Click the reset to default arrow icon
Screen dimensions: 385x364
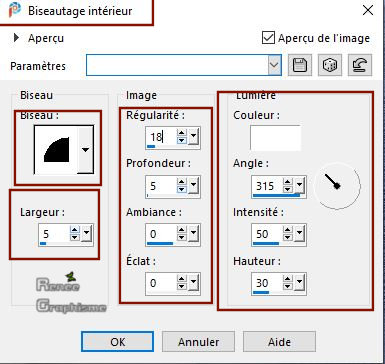pyautogui.click(x=360, y=65)
